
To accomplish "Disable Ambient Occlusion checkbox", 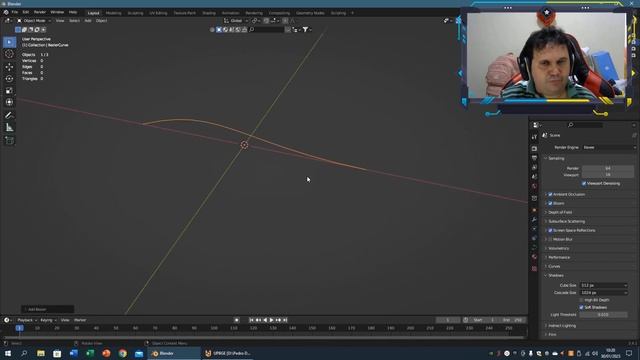I will [550, 194].
